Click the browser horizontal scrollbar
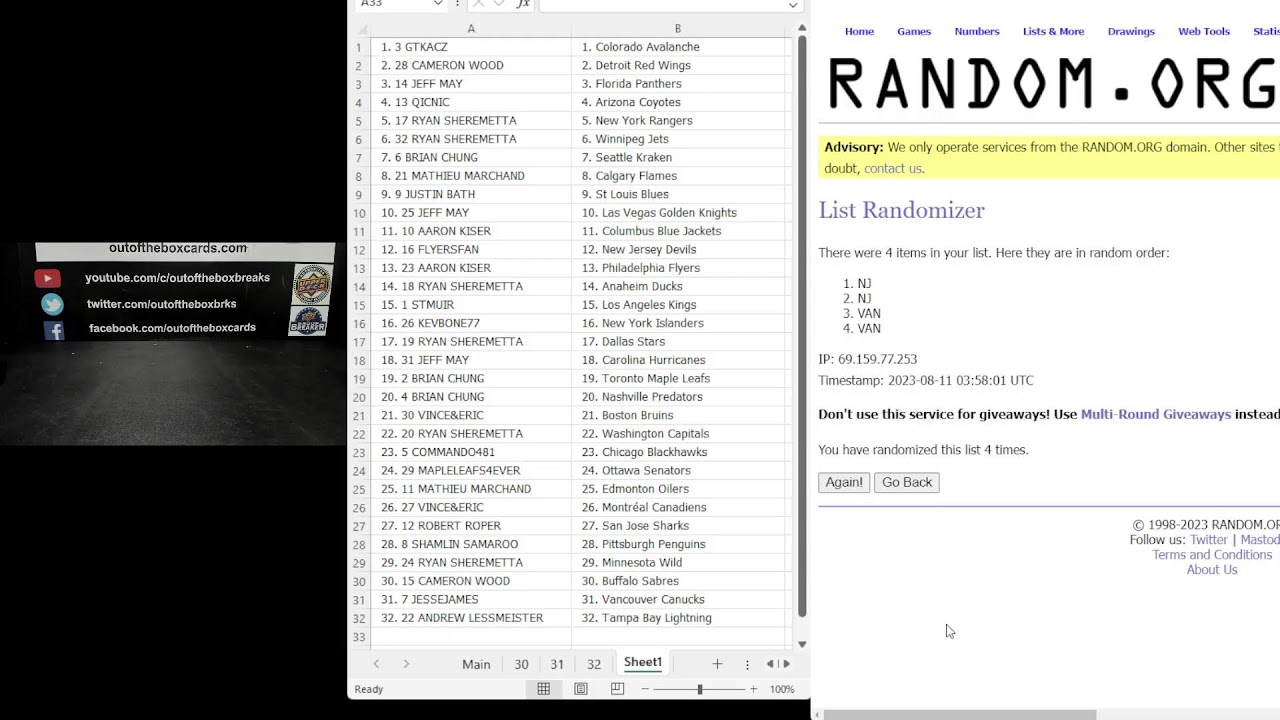 [x=959, y=714]
